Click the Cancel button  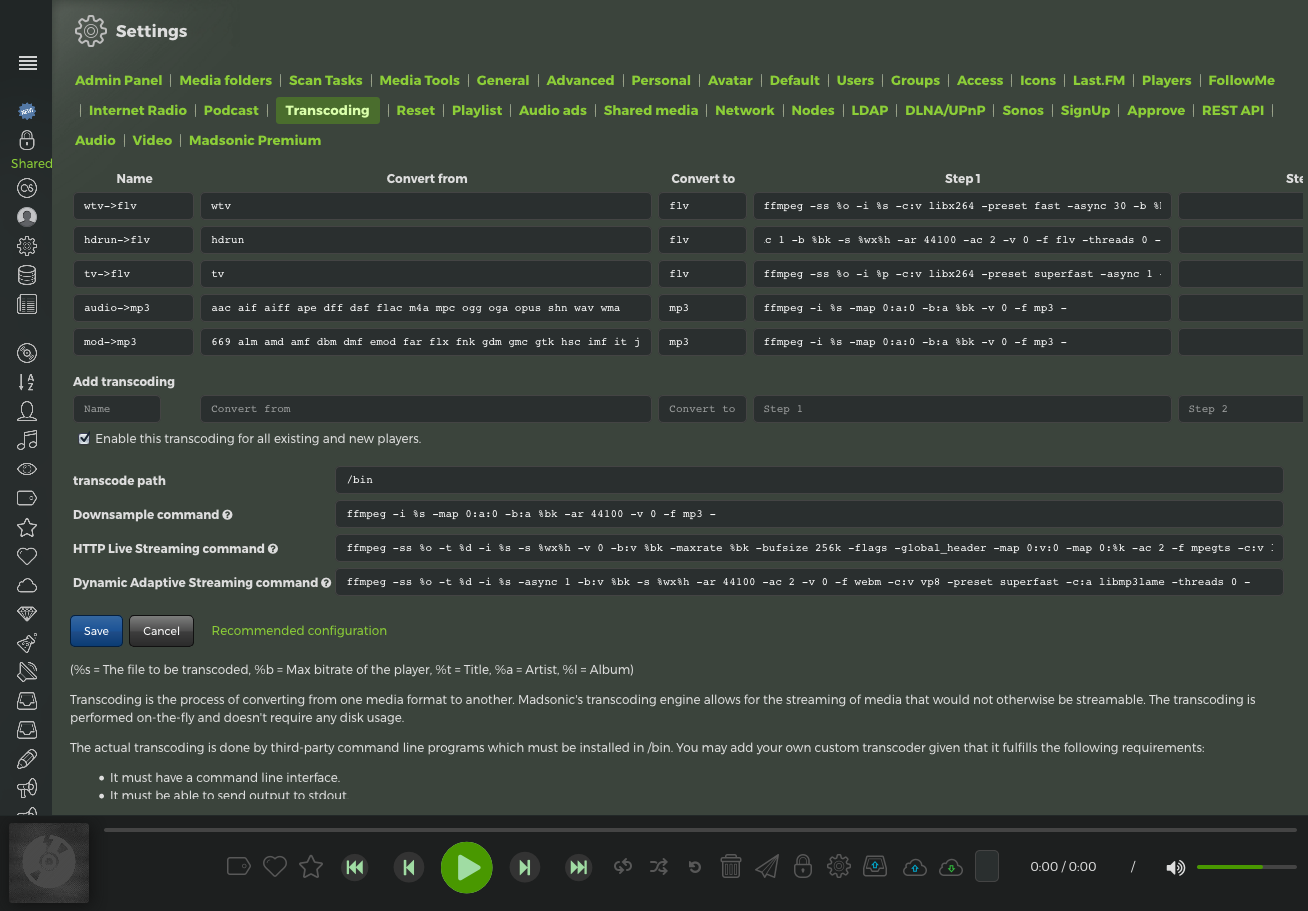[161, 631]
